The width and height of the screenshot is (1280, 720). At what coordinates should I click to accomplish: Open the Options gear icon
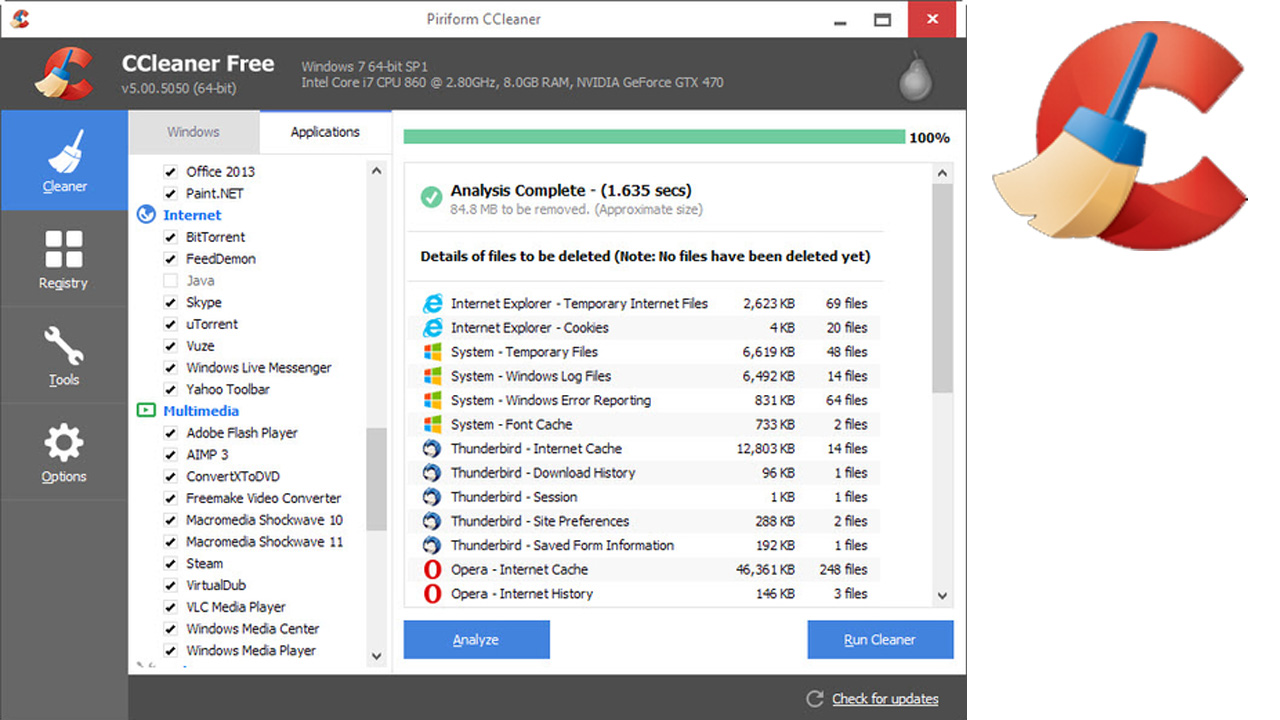(64, 443)
